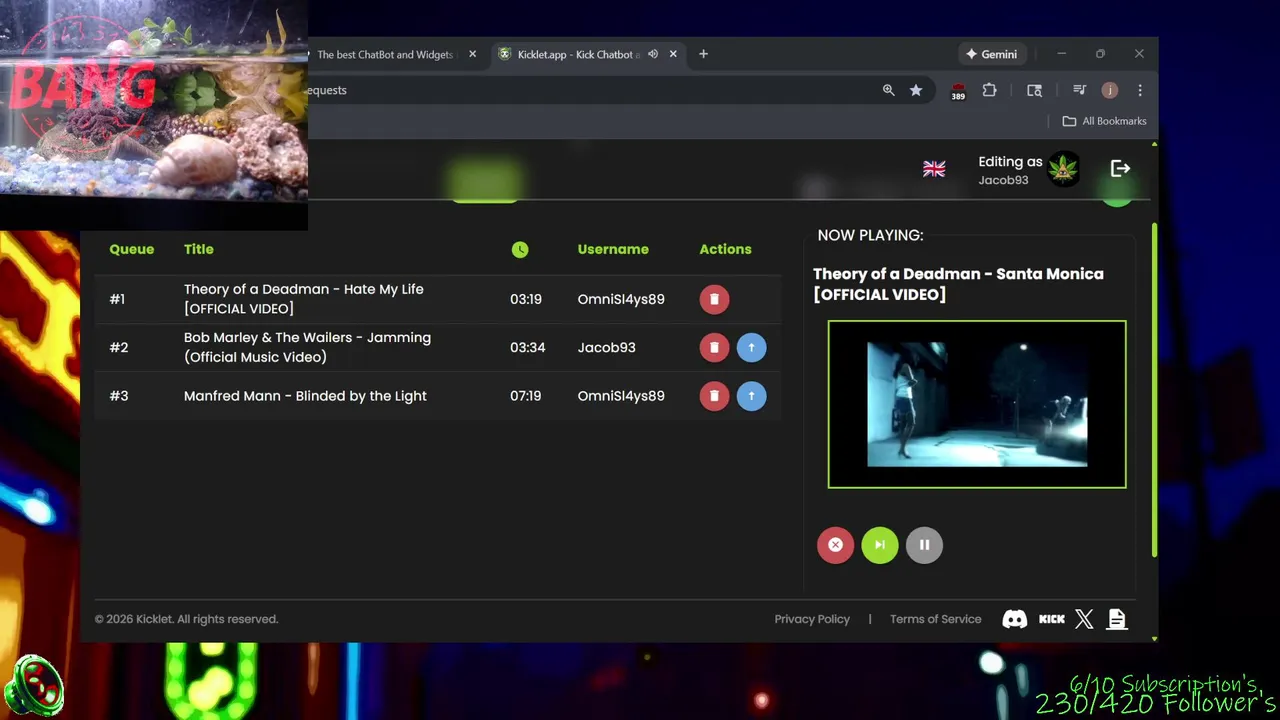
Task: Select the Actions column header
Action: click(725, 249)
